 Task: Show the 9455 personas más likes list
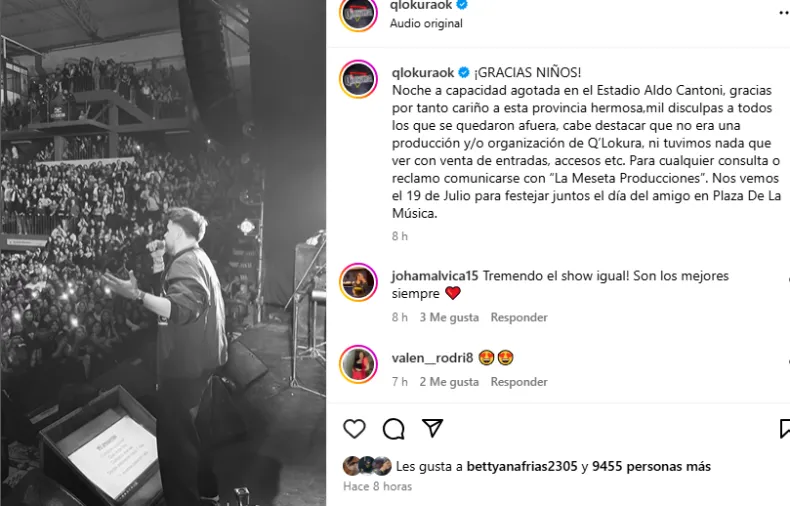(x=651, y=467)
